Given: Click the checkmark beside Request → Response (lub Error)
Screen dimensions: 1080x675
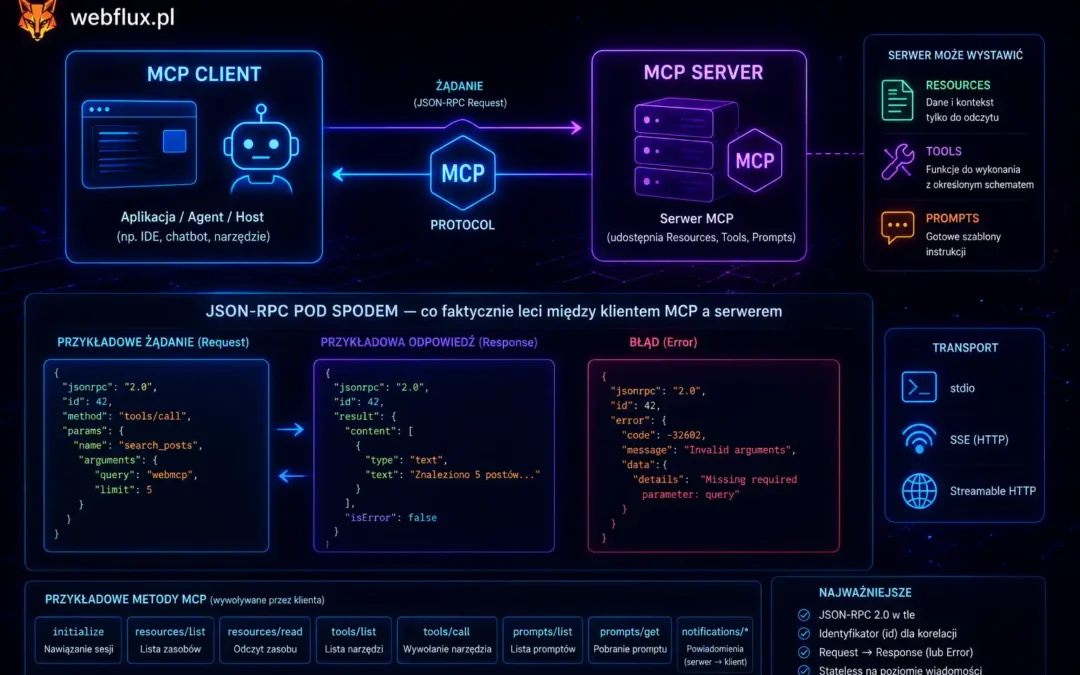Looking at the screenshot, I should [803, 652].
